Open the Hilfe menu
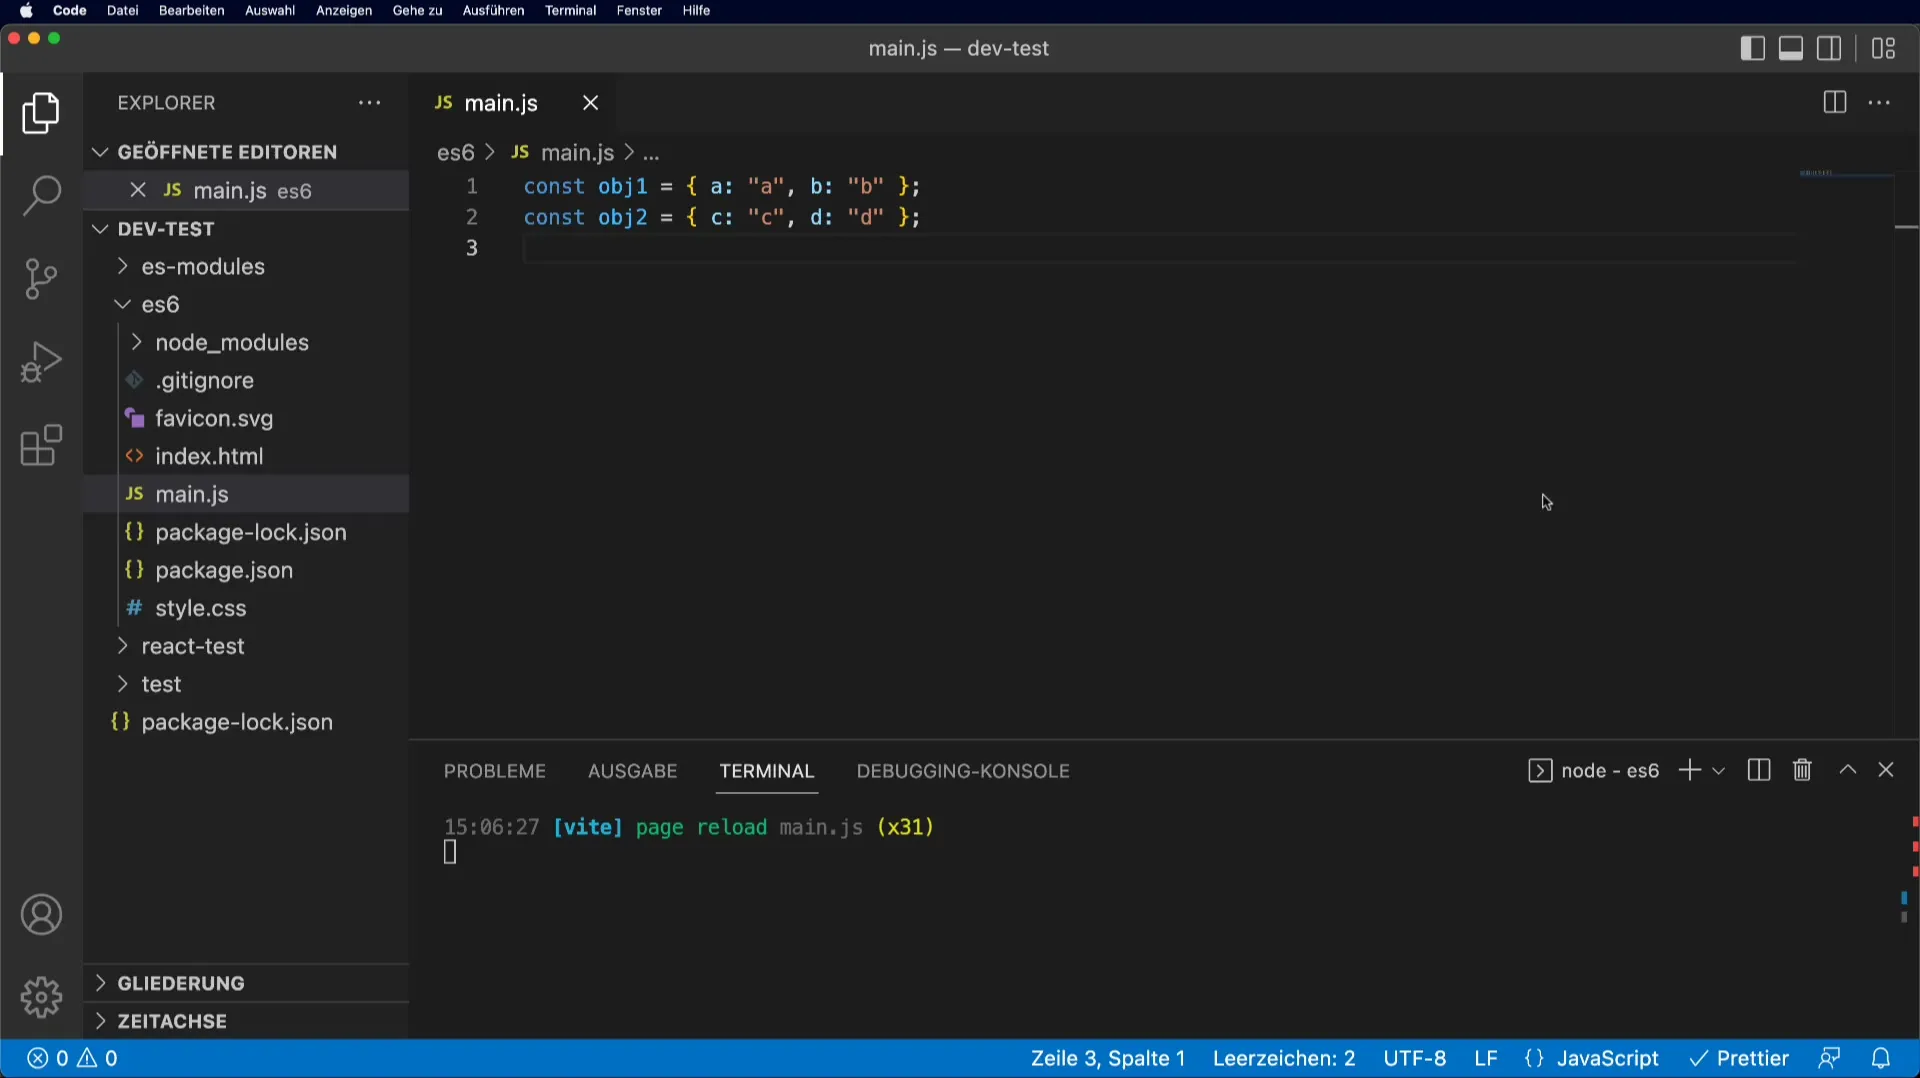This screenshot has height=1078, width=1920. coord(696,11)
